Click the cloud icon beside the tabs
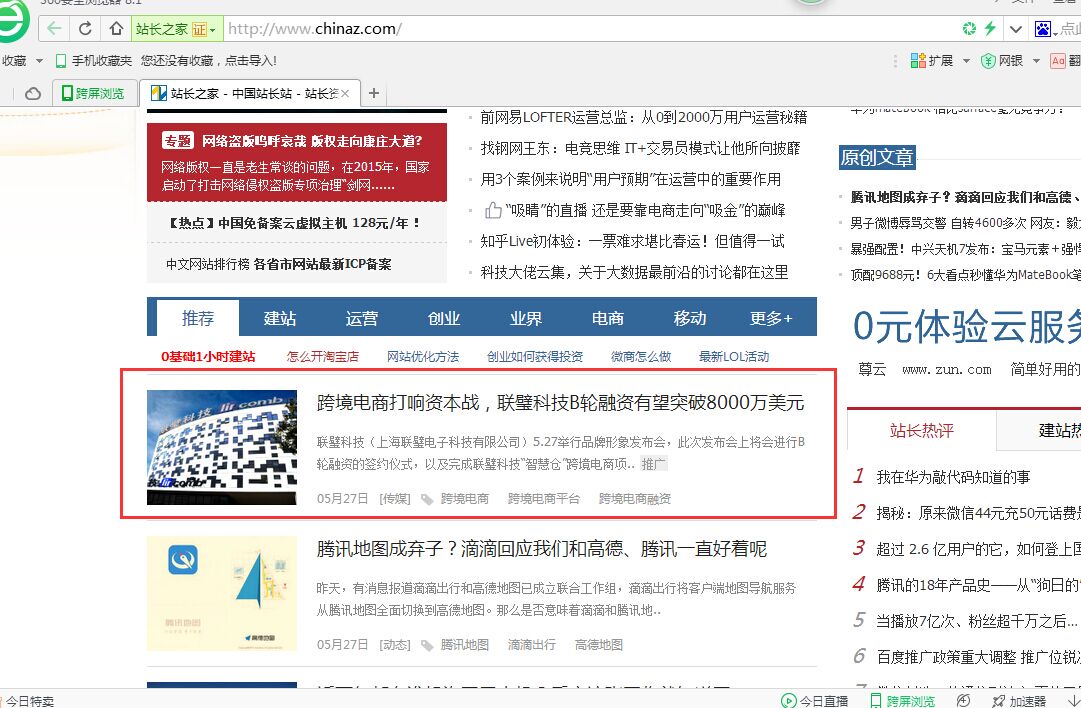The height and width of the screenshot is (708, 1081). pyautogui.click(x=32, y=93)
